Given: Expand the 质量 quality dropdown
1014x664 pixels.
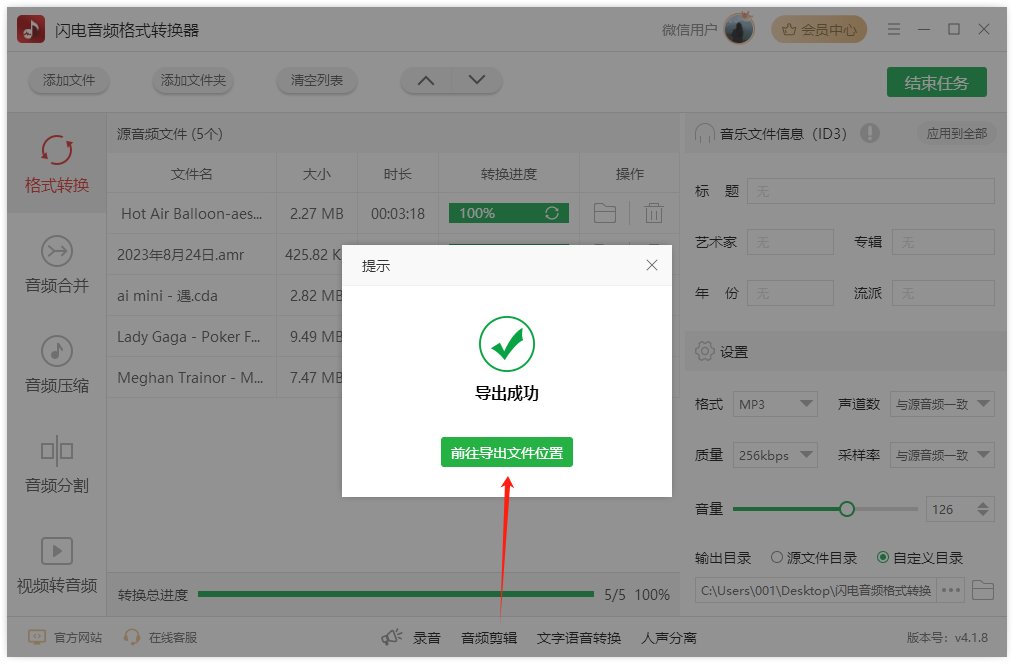Looking at the screenshot, I should (x=775, y=455).
